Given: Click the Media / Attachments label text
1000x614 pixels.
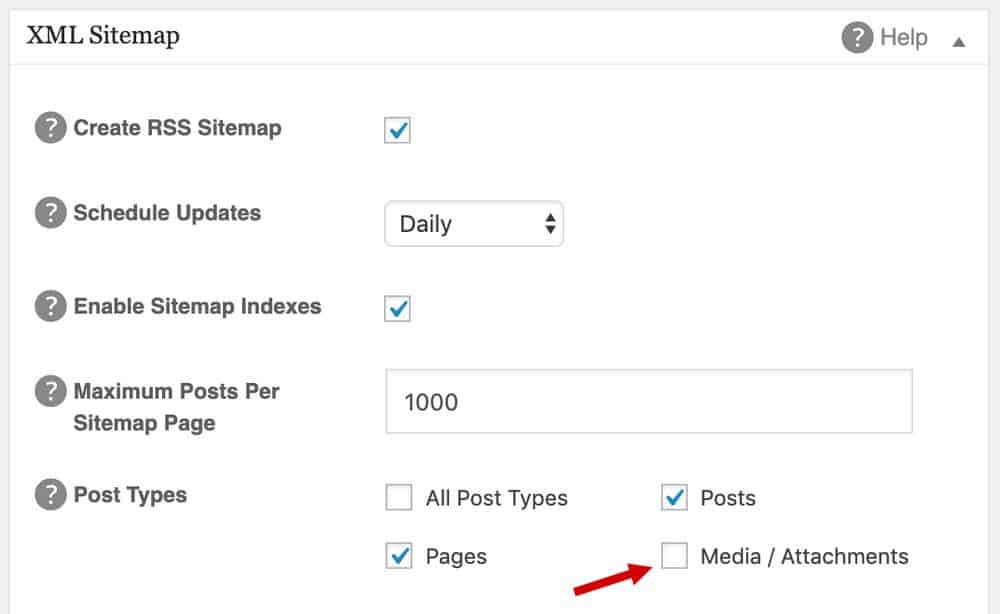Looking at the screenshot, I should pos(804,557).
